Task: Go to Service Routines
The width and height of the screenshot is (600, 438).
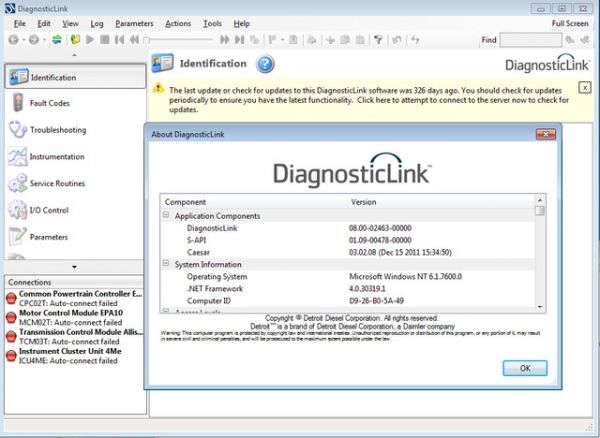Action: click(56, 184)
